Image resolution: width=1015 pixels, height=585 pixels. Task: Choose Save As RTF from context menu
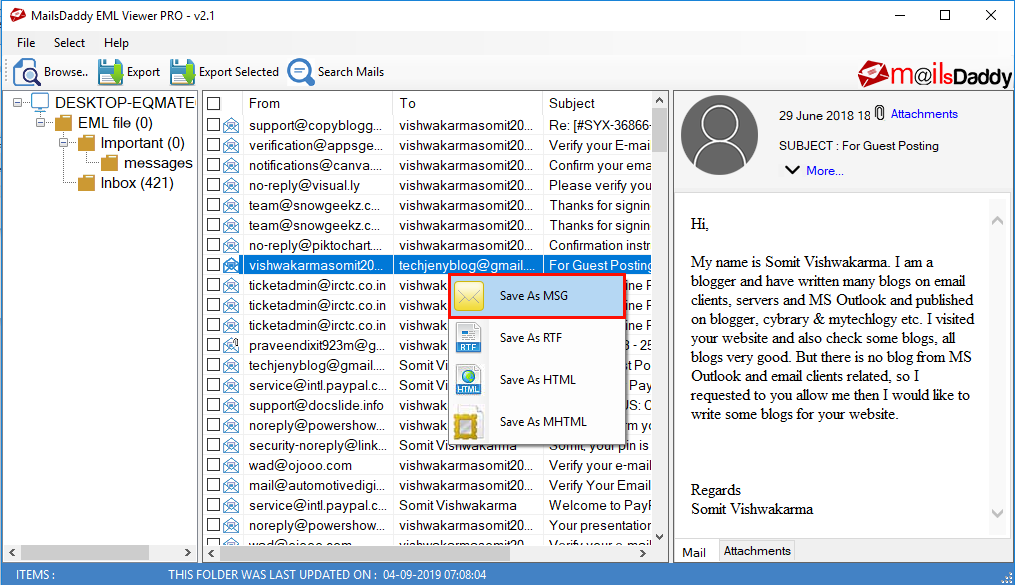(537, 338)
